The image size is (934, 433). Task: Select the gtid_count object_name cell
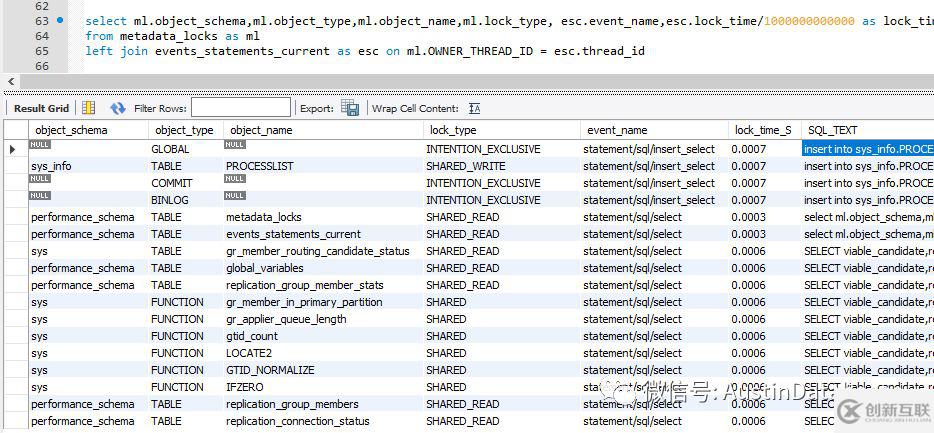coord(323,336)
